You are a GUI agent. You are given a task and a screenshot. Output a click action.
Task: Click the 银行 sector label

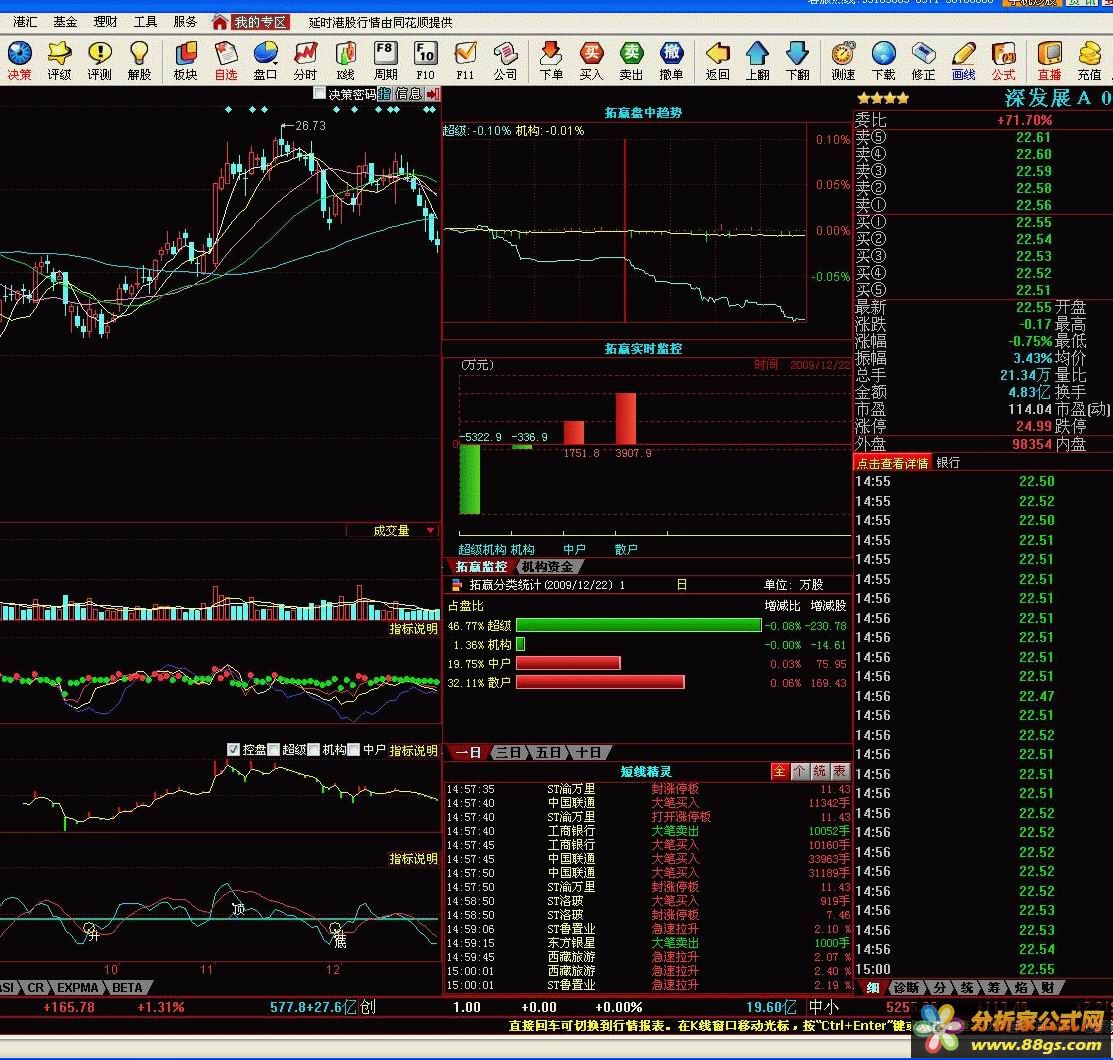(948, 463)
